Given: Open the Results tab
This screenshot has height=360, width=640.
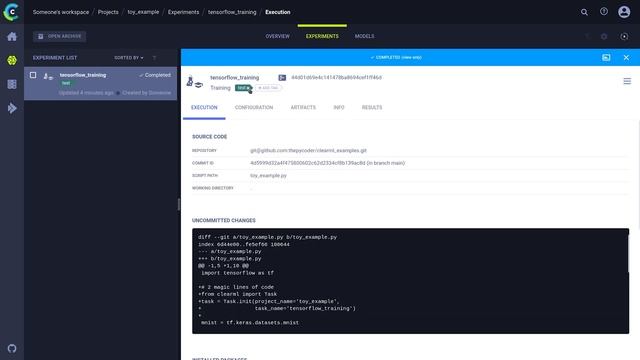Looking at the screenshot, I should [372, 107].
